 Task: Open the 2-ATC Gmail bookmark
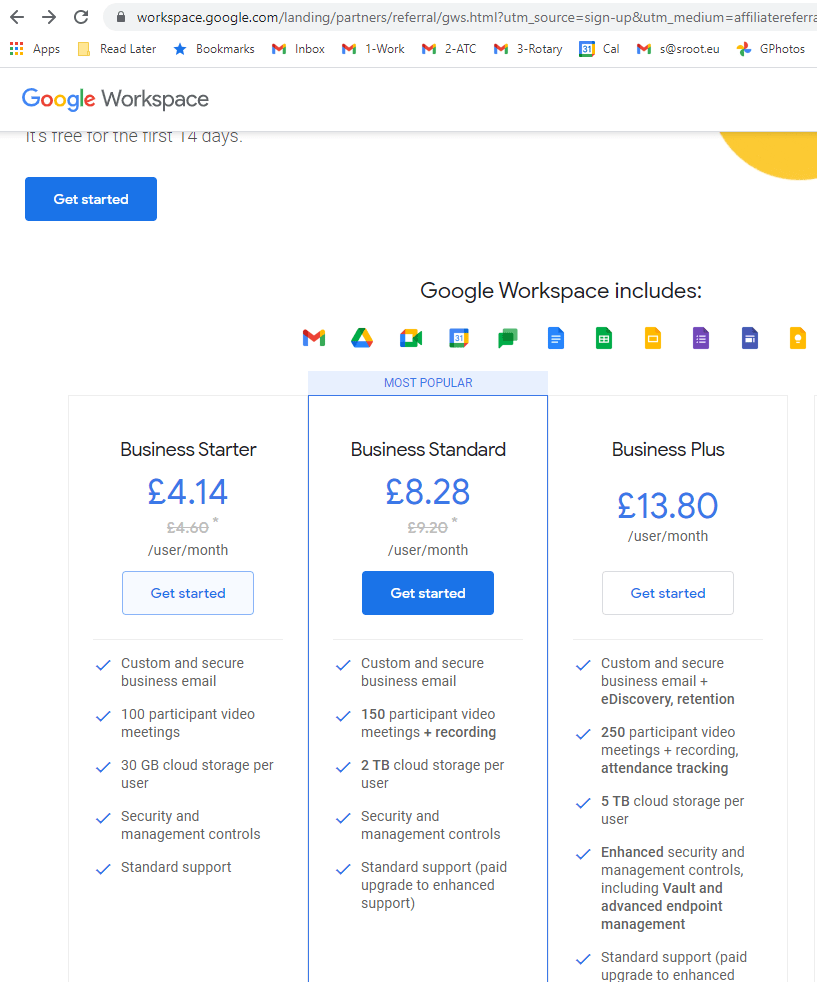[449, 49]
